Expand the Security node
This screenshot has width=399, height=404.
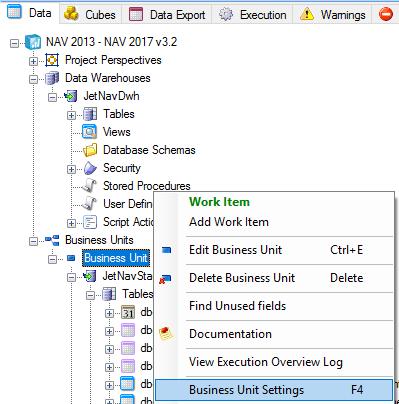71,169
